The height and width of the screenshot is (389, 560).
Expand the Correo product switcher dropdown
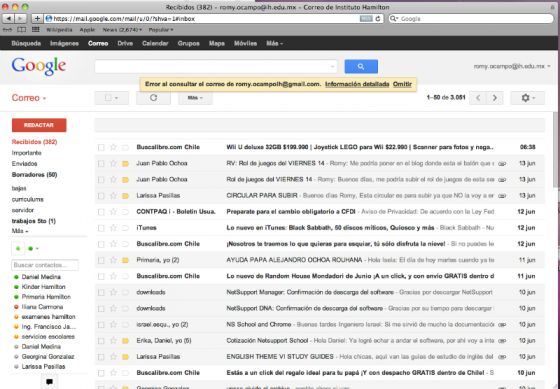click(29, 98)
